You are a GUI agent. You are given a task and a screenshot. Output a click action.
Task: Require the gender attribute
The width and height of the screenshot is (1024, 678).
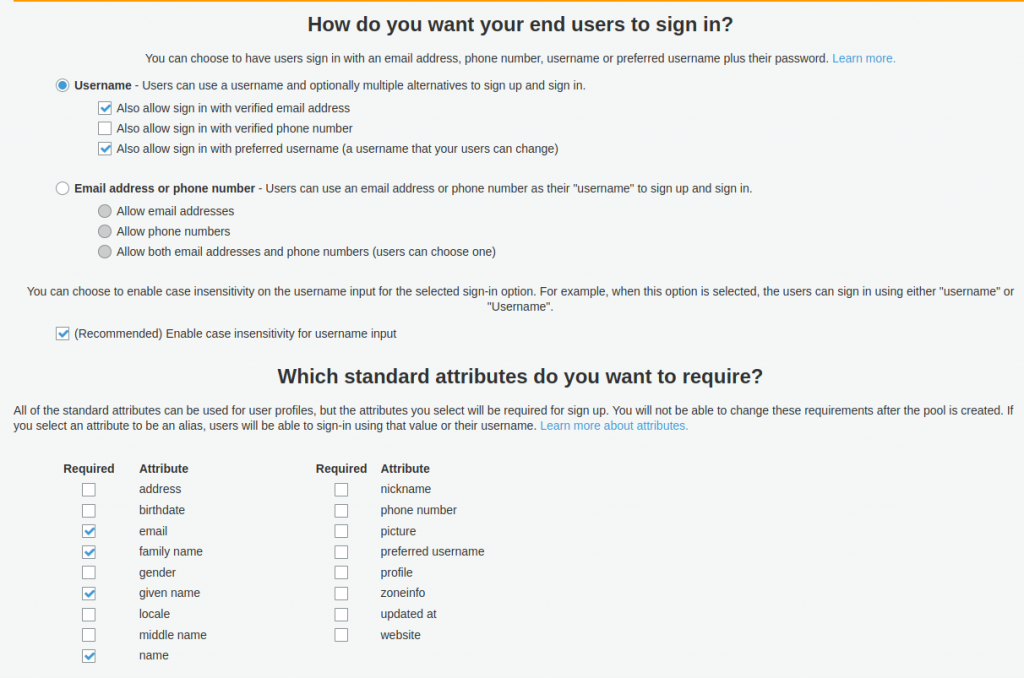(88, 572)
